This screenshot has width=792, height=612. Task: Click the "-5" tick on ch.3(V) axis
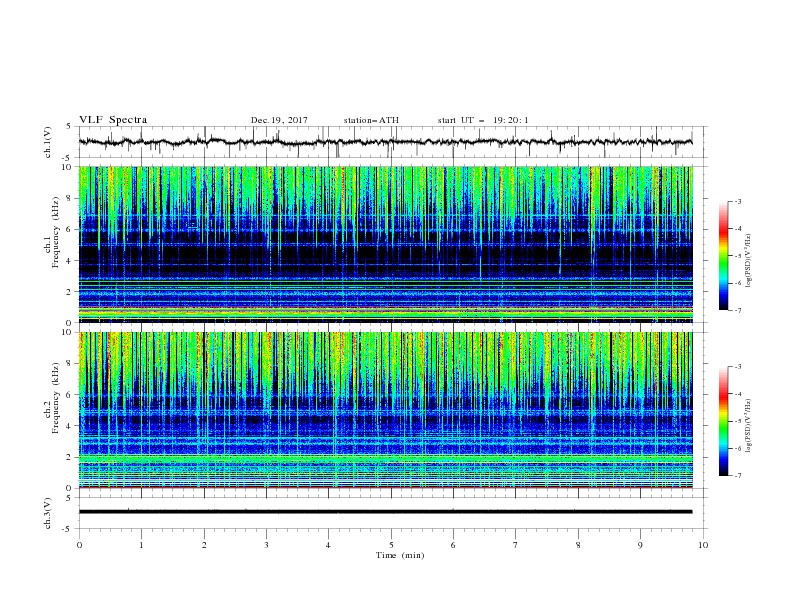[x=68, y=529]
